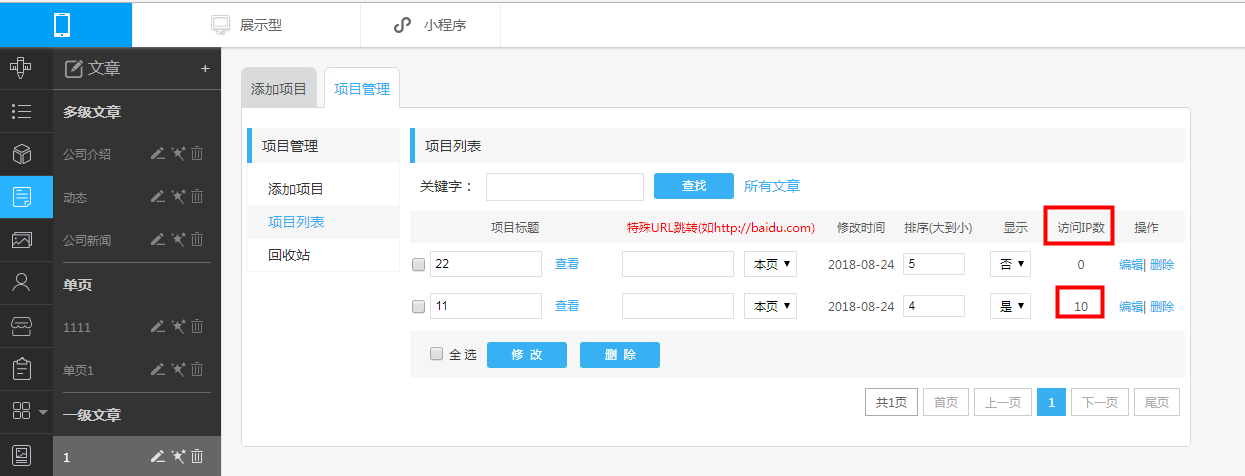This screenshot has width=1245, height=476.
Task: Click the shop storefront icon in sidebar
Action: 21,325
